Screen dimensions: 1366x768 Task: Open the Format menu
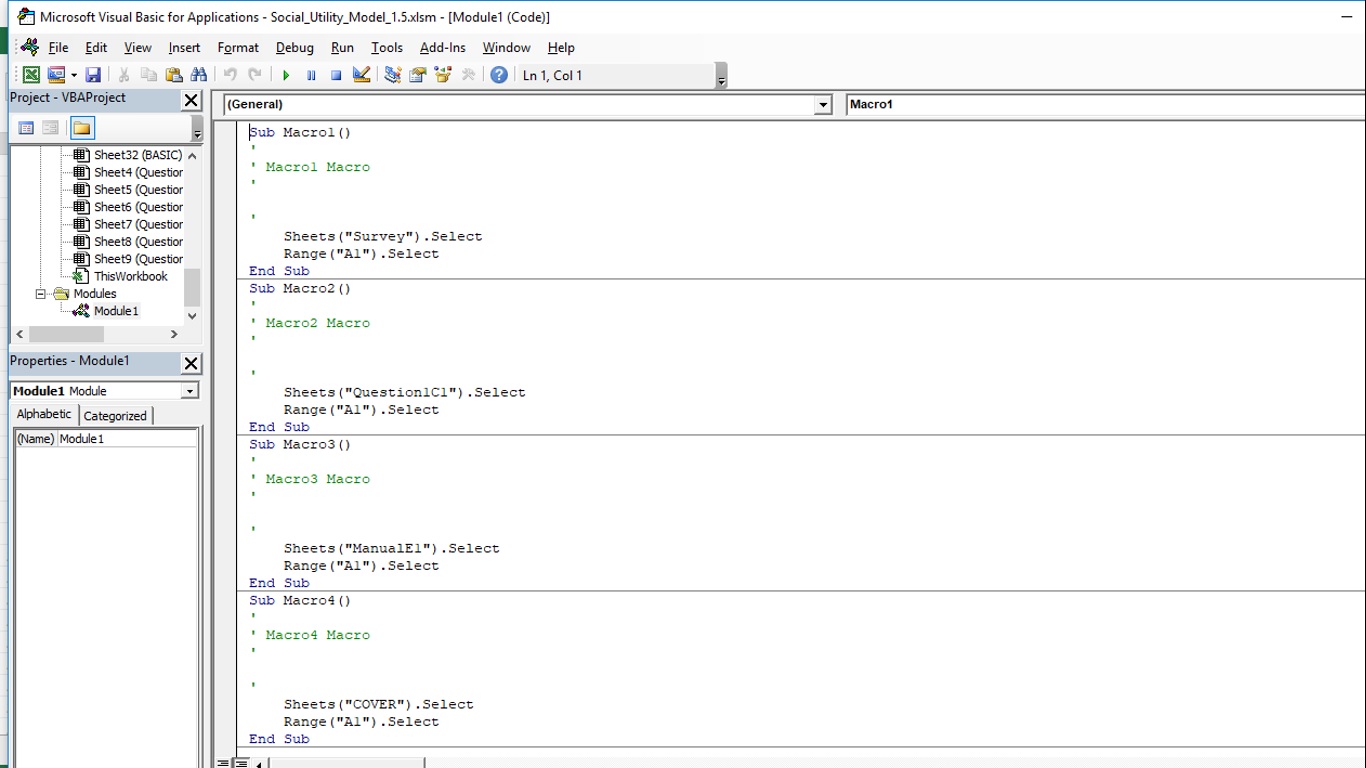point(238,47)
